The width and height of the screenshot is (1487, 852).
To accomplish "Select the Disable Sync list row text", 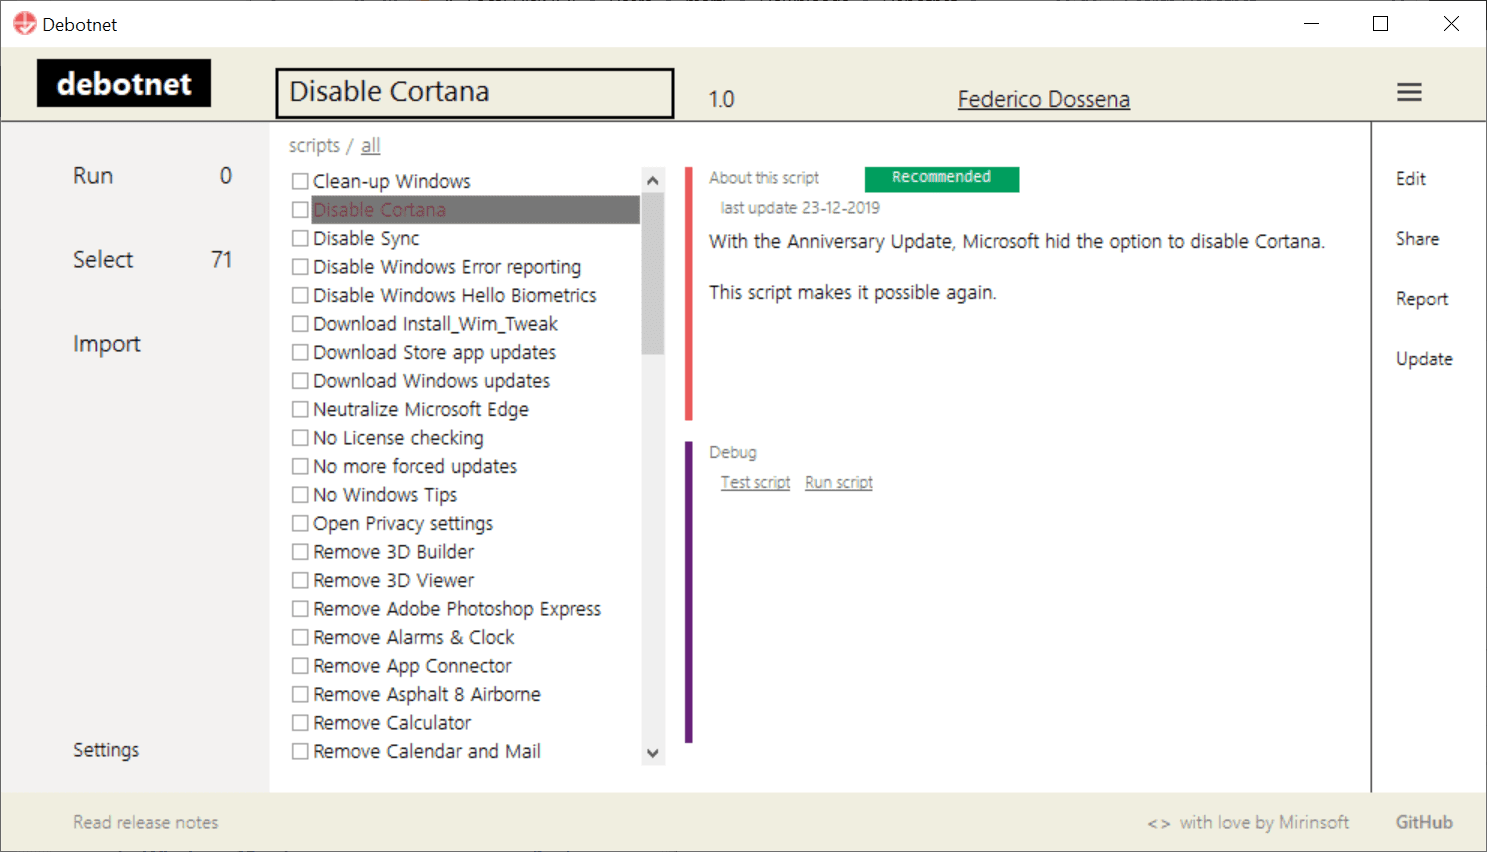I will pos(366,238).
